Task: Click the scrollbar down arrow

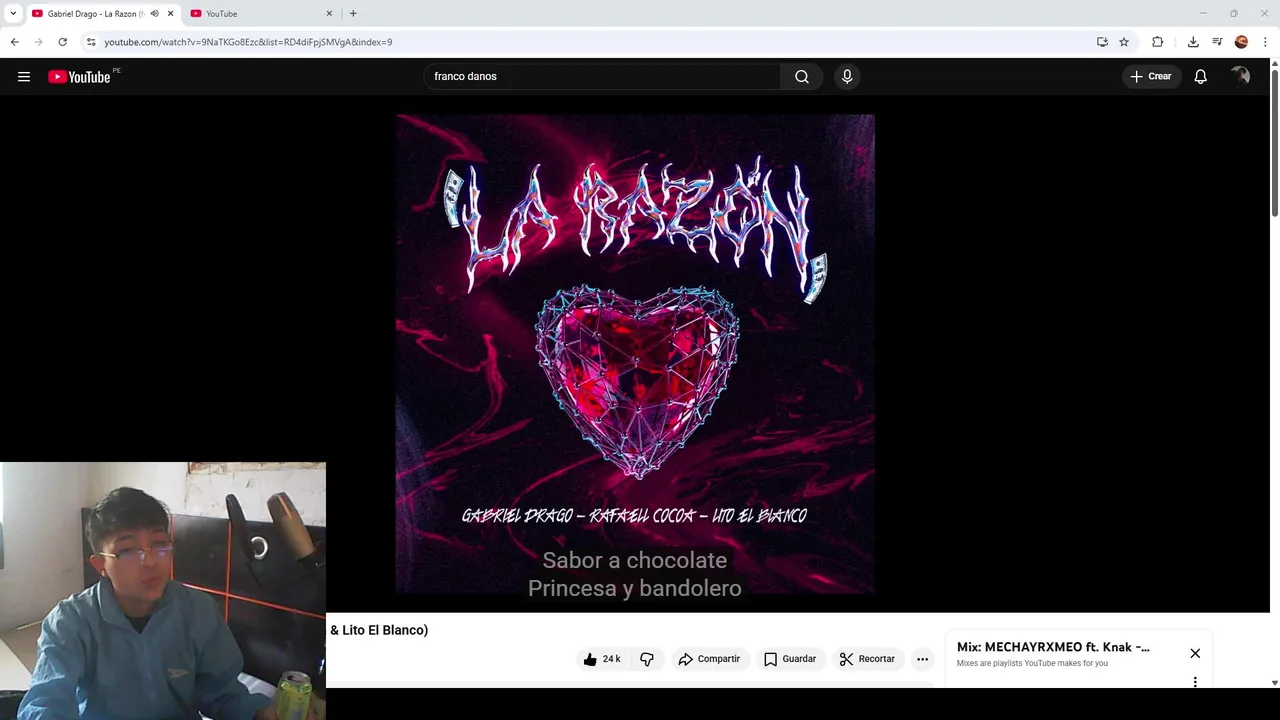Action: pyautogui.click(x=1275, y=683)
